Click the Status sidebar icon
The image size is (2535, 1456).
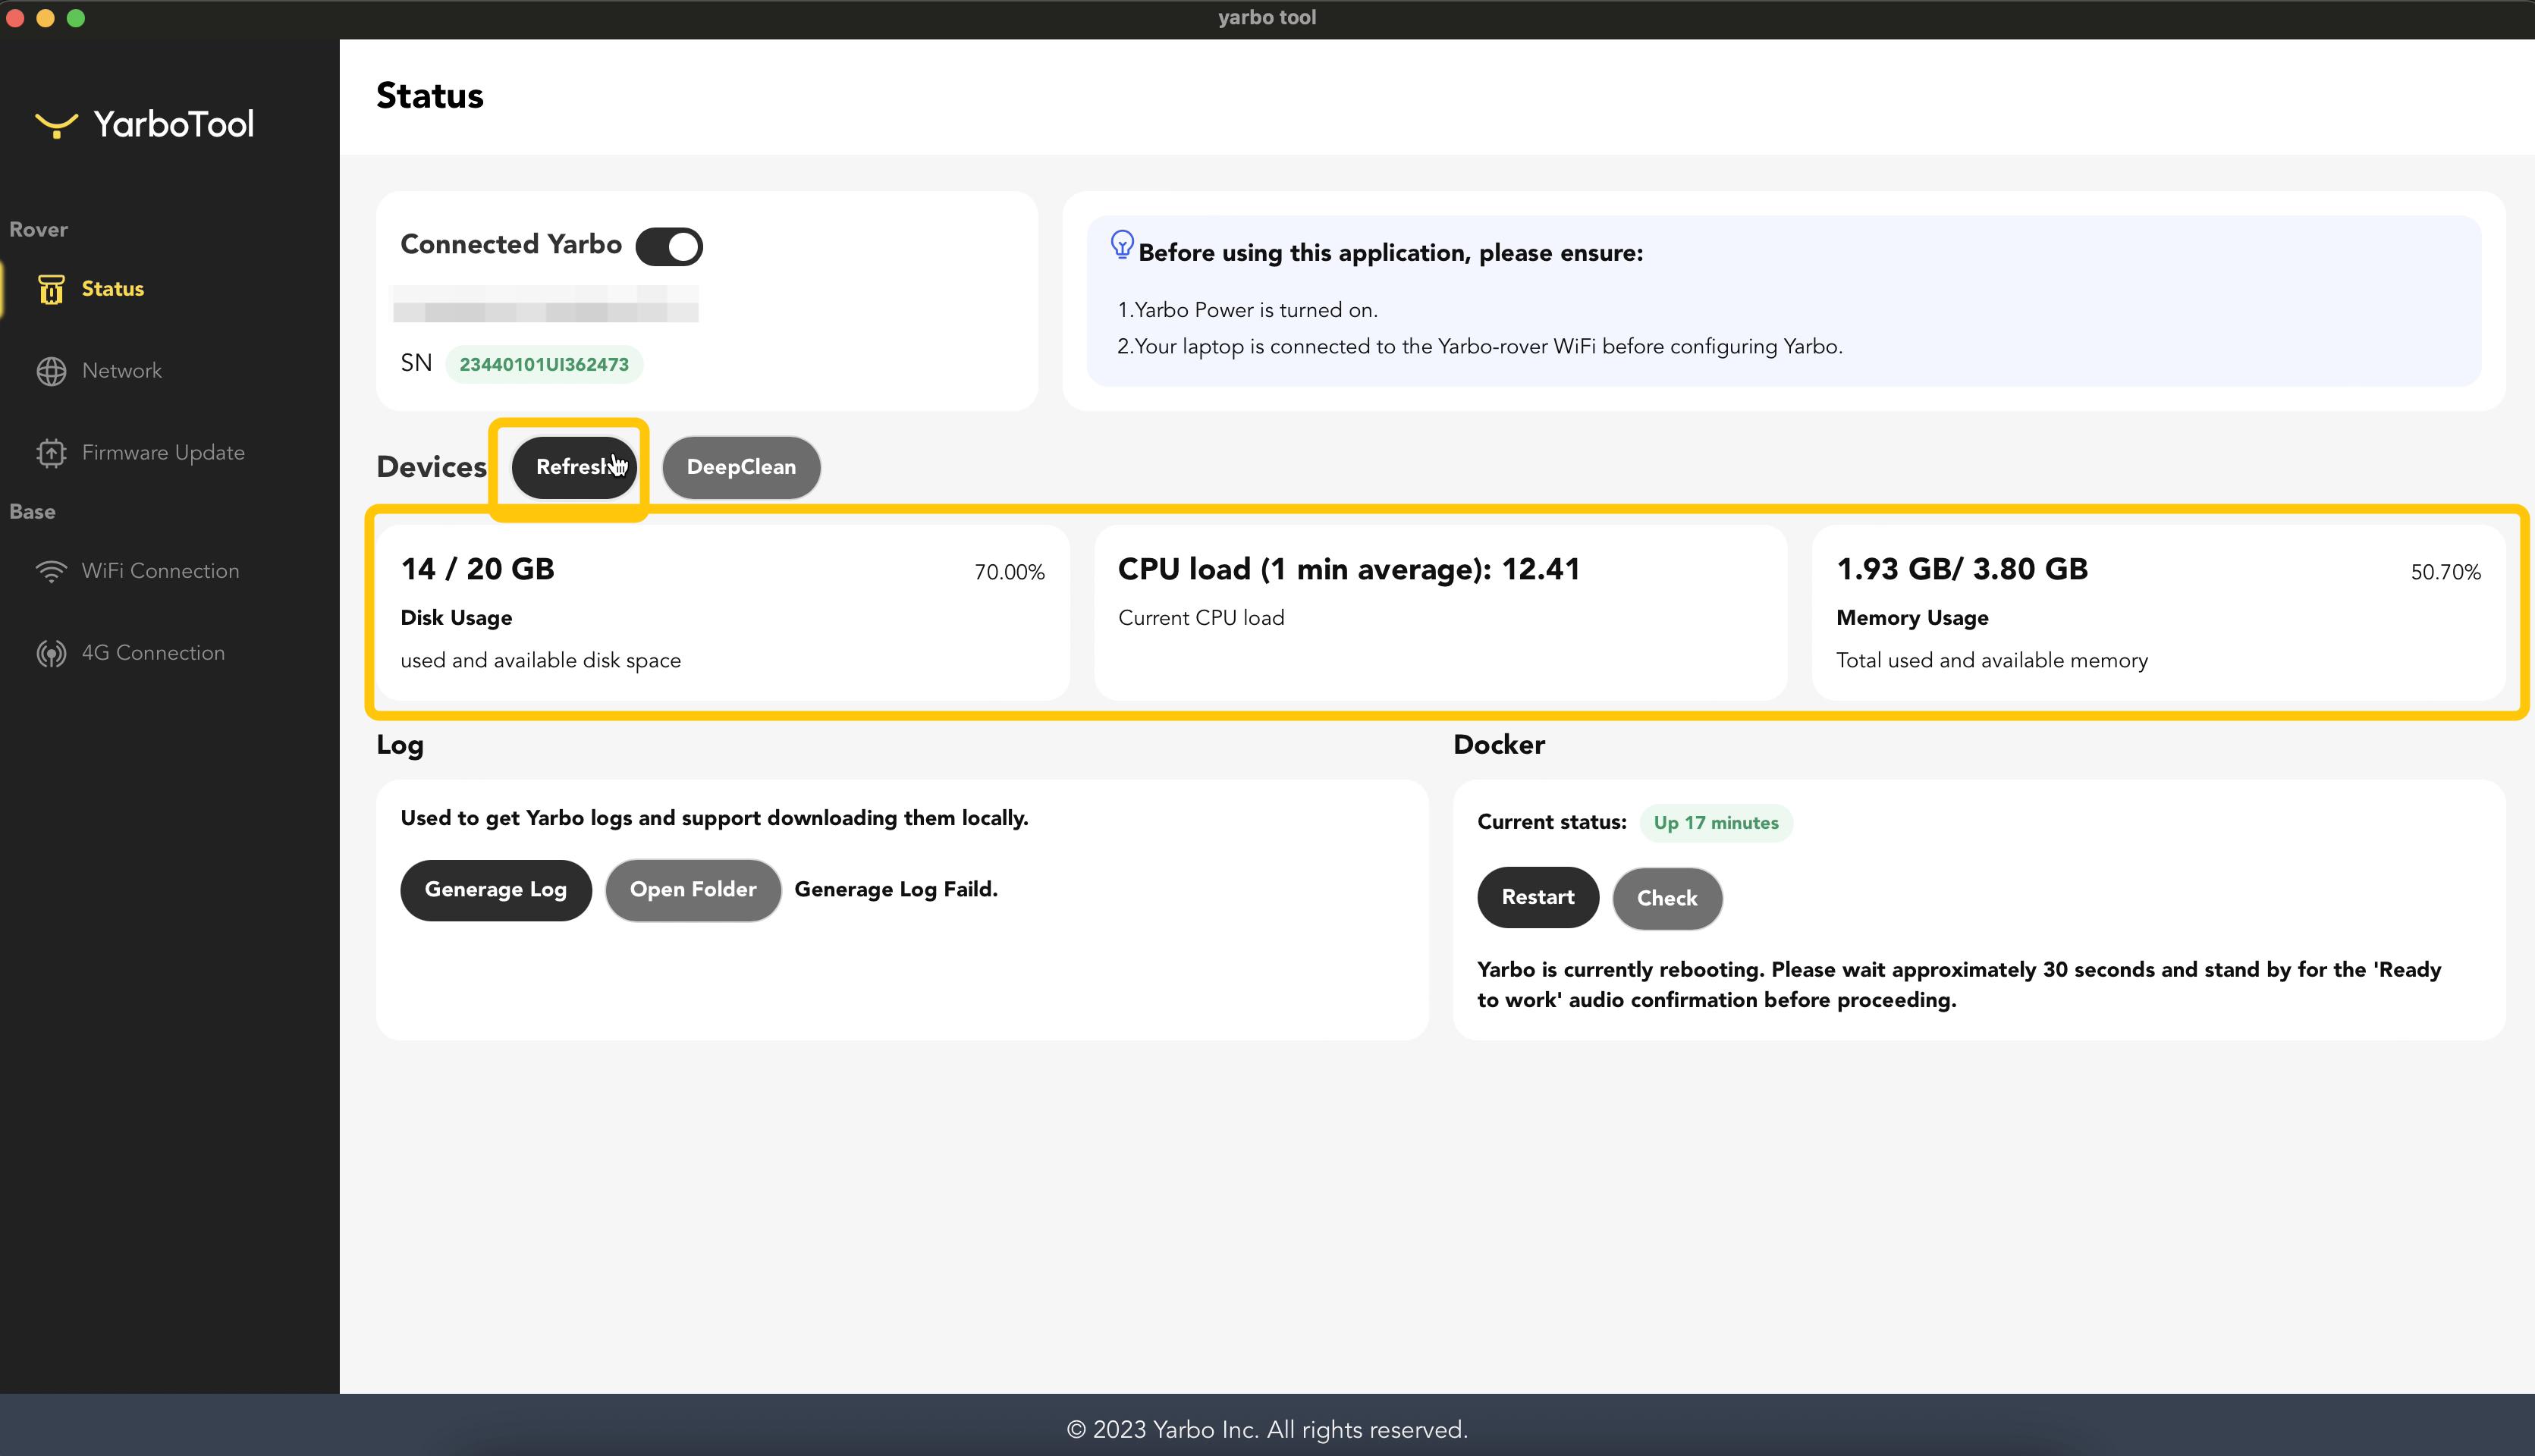(x=51, y=289)
